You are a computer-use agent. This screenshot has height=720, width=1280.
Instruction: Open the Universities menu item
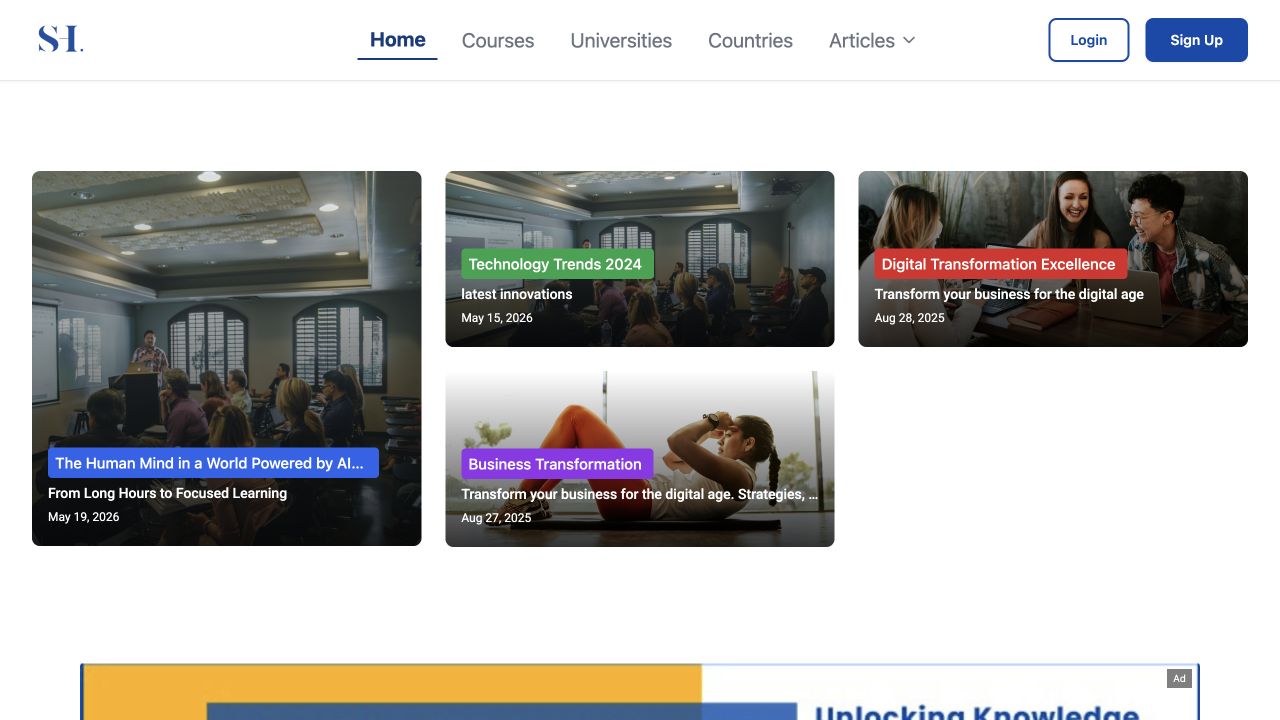click(x=621, y=40)
